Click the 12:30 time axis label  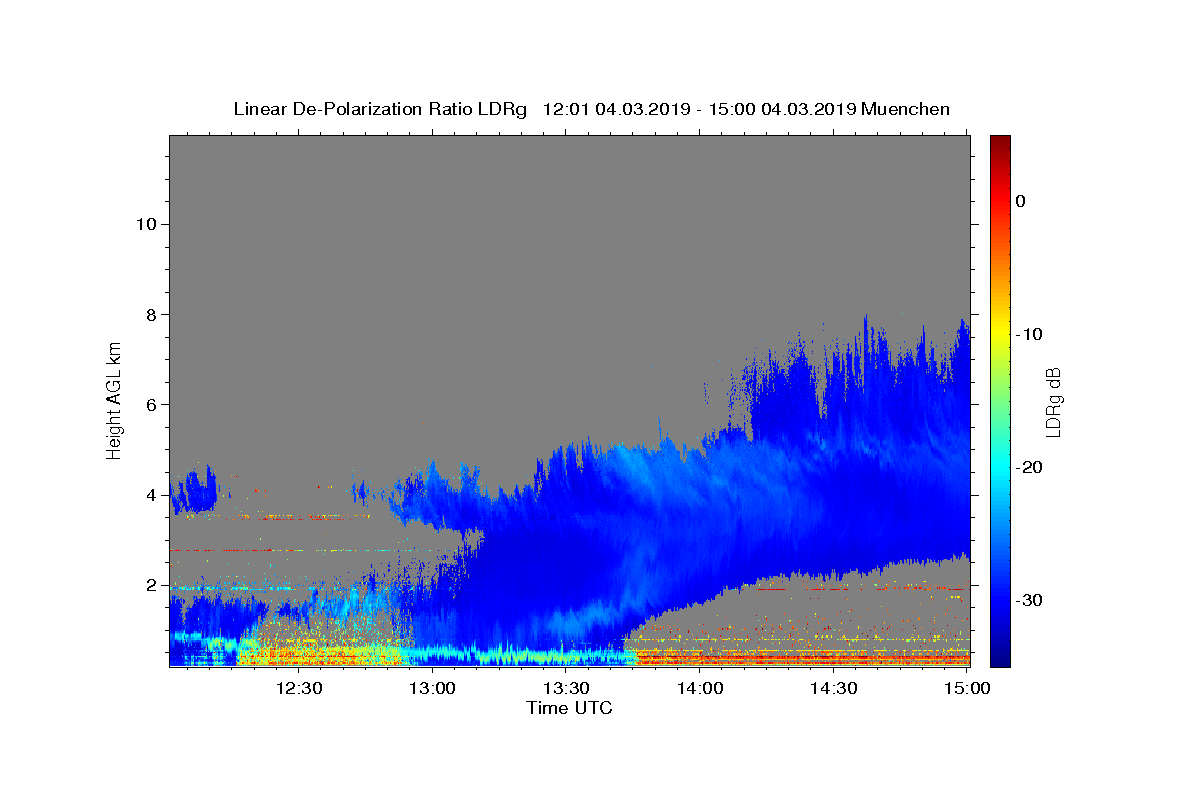pyautogui.click(x=299, y=688)
